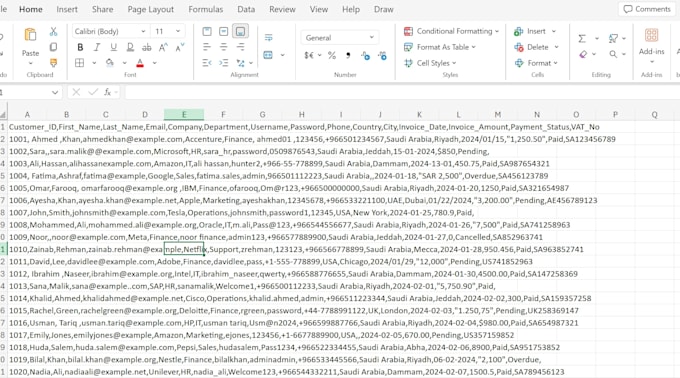The height and width of the screenshot is (378, 680).
Task: Increase indent
Action: [x=223, y=63]
